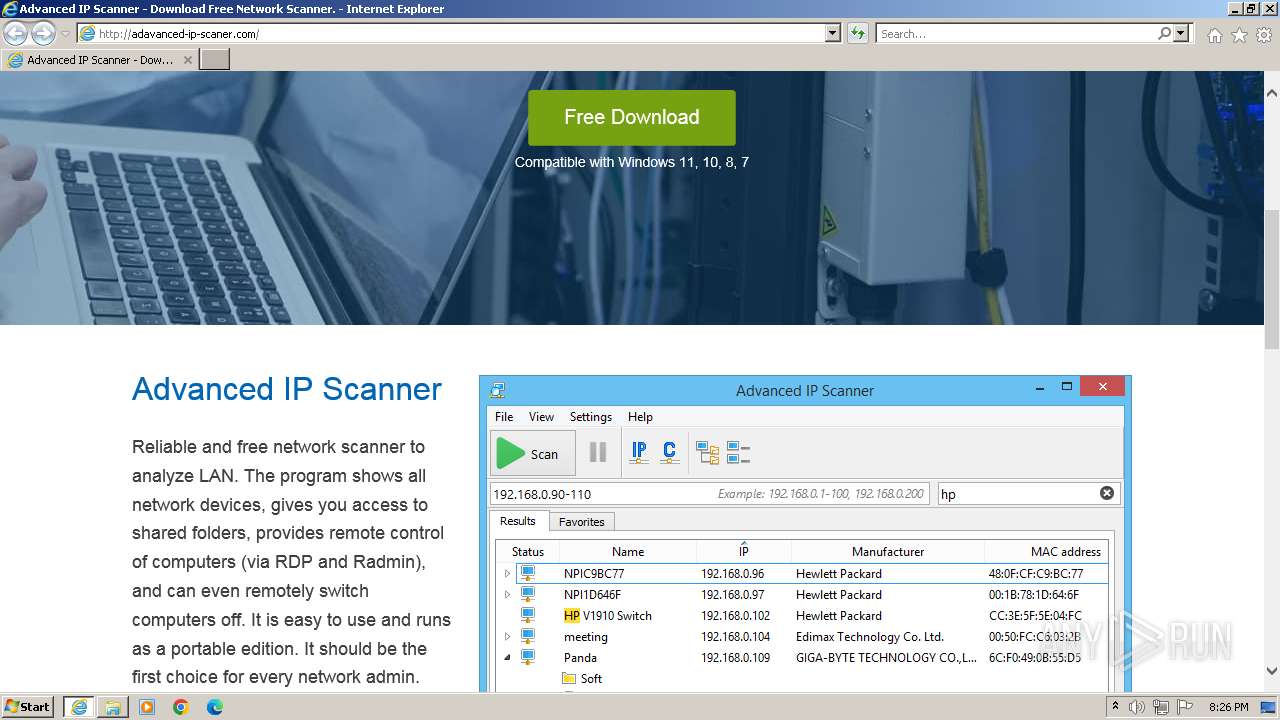Open the Windows Start button
The height and width of the screenshot is (720, 1280).
27,706
